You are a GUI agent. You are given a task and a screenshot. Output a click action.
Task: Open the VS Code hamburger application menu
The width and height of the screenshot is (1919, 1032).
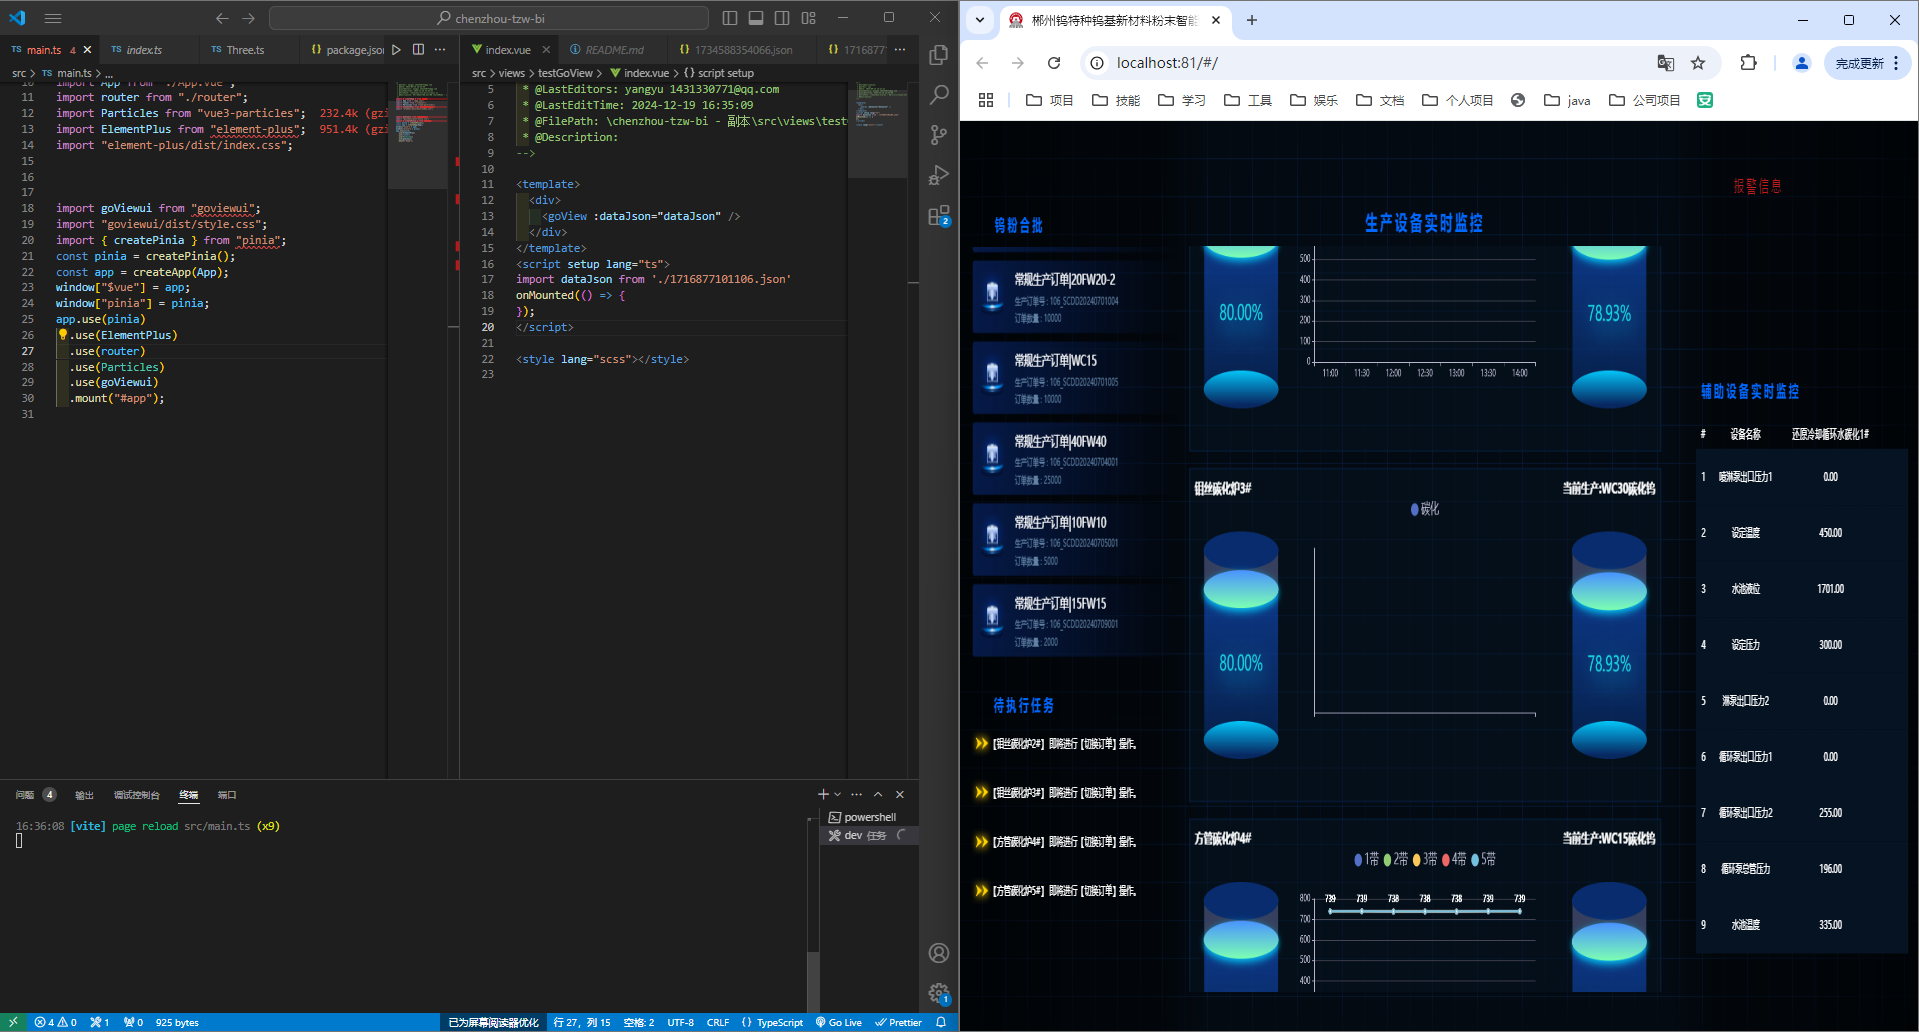(x=53, y=18)
